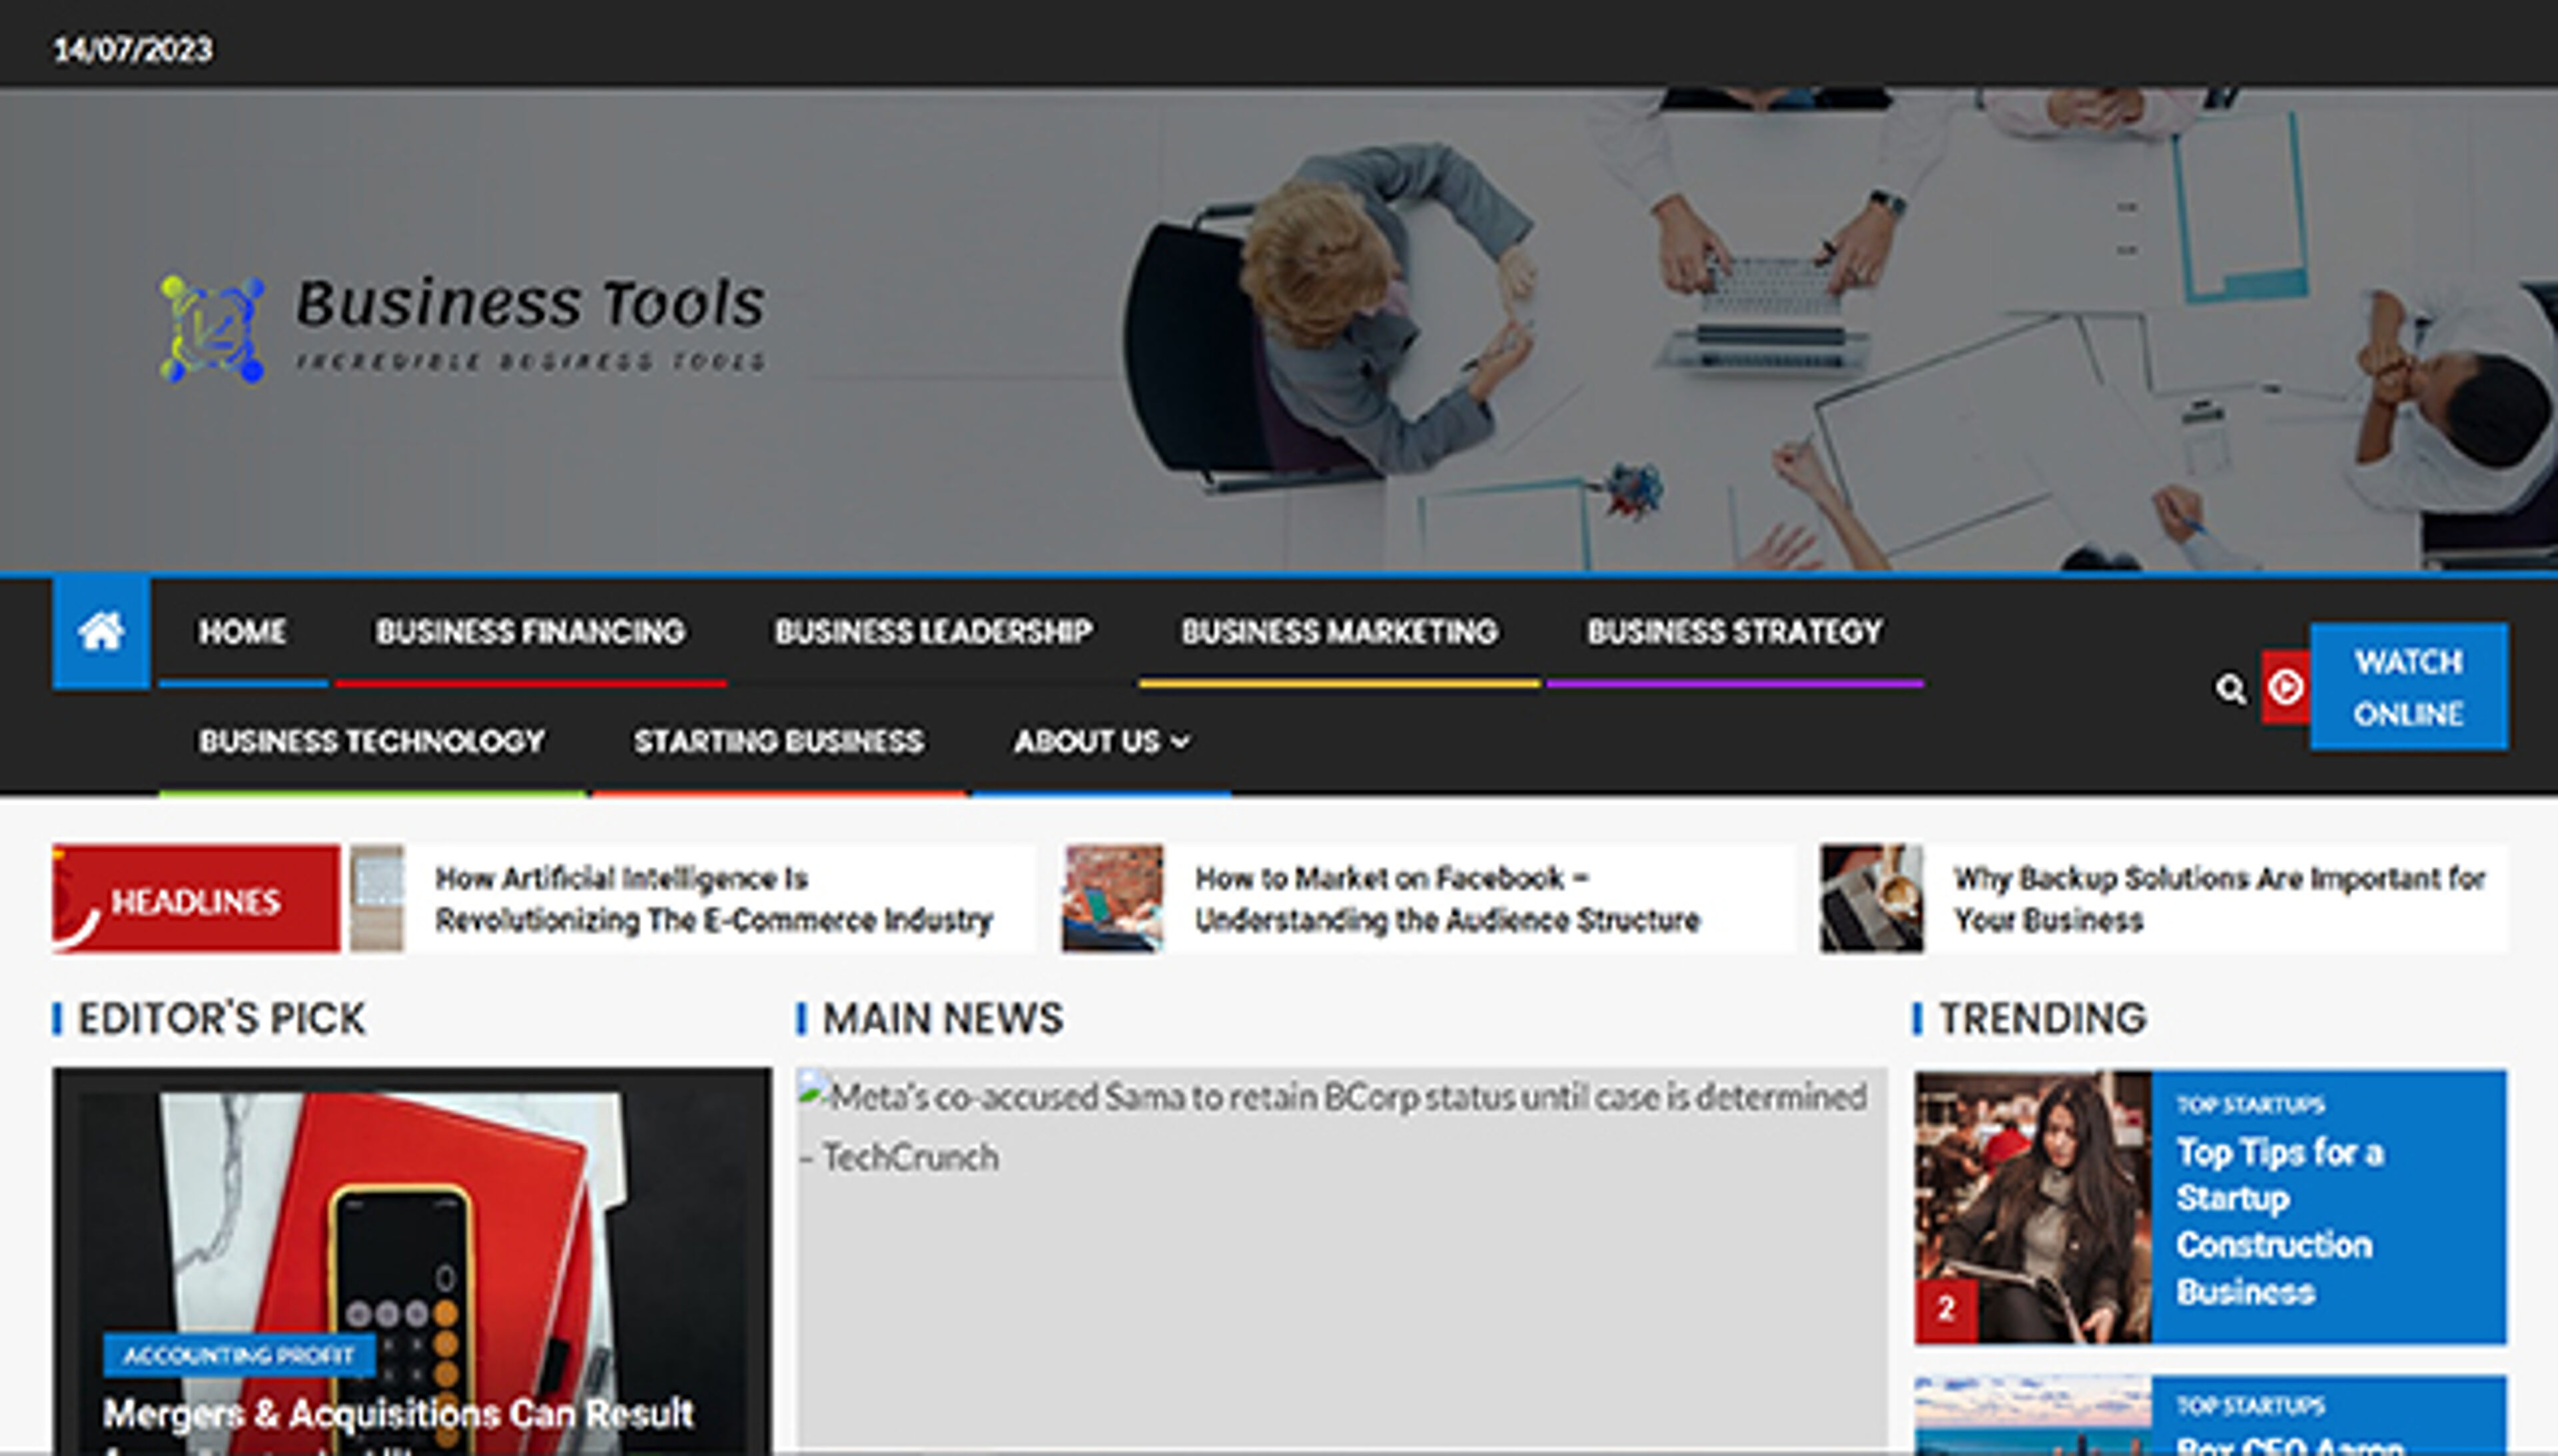Open the AI E-Commerce headline article
The image size is (2558, 1456).
click(x=712, y=898)
